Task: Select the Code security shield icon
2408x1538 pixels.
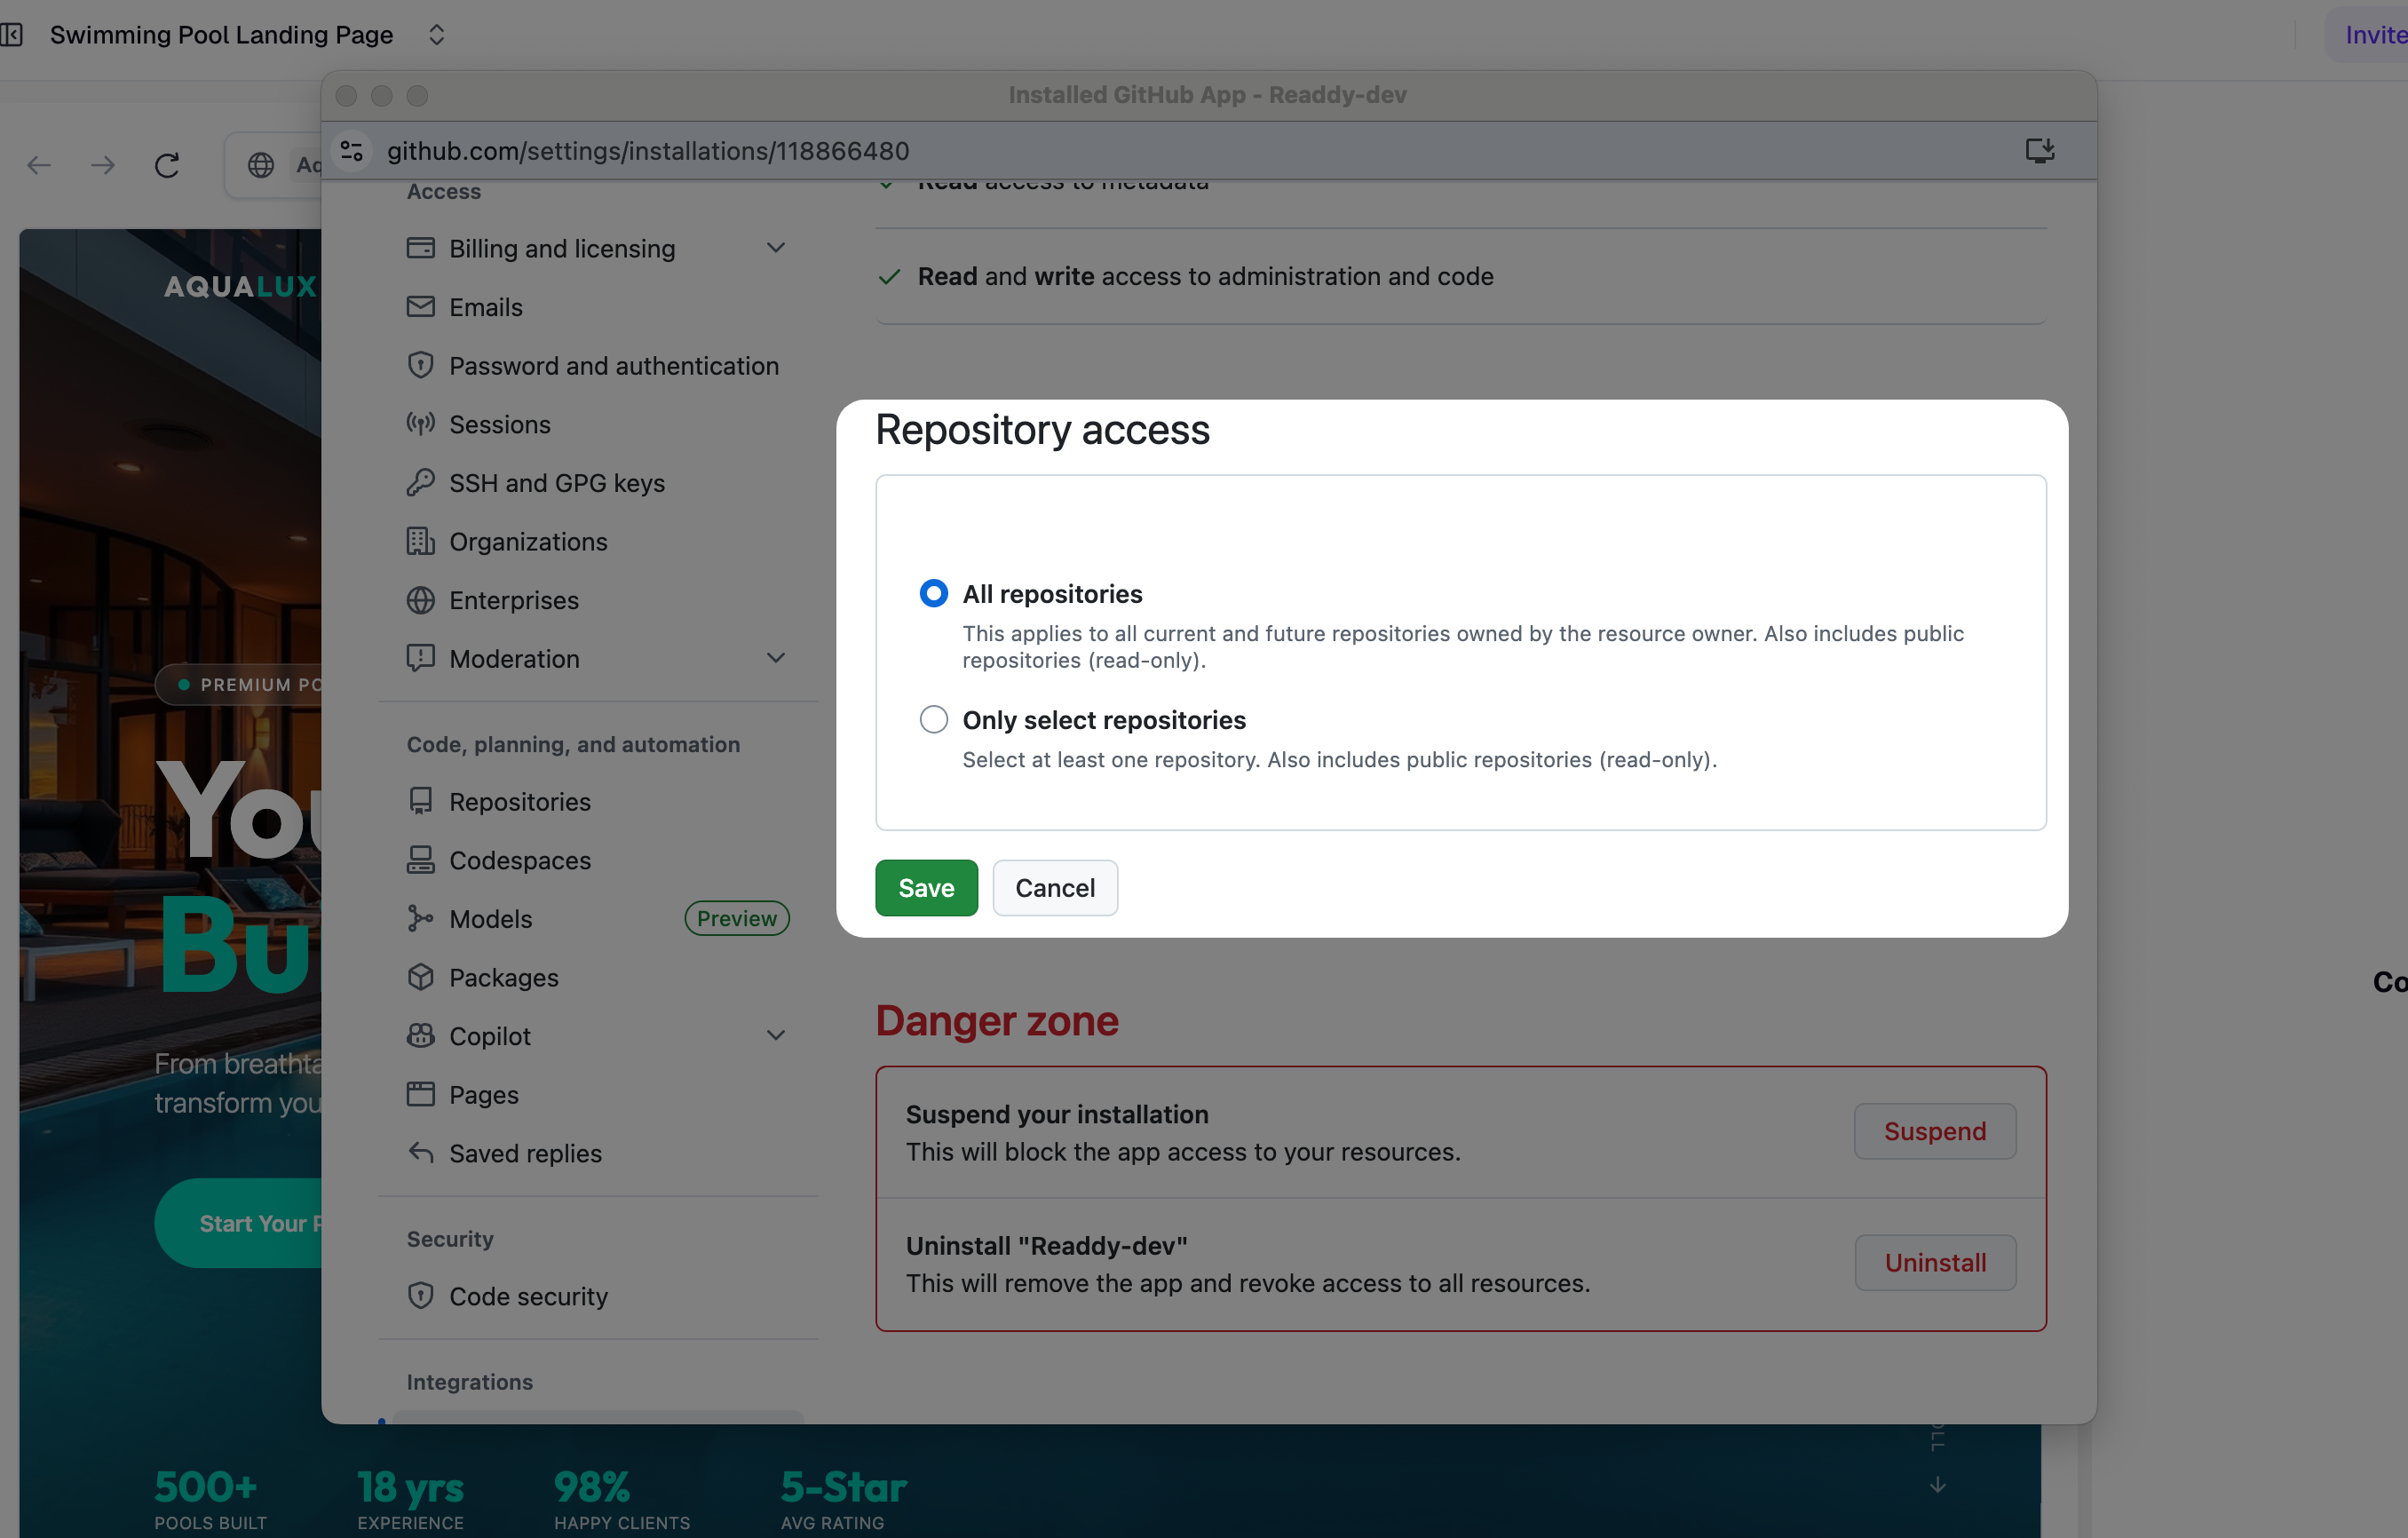Action: point(421,1295)
